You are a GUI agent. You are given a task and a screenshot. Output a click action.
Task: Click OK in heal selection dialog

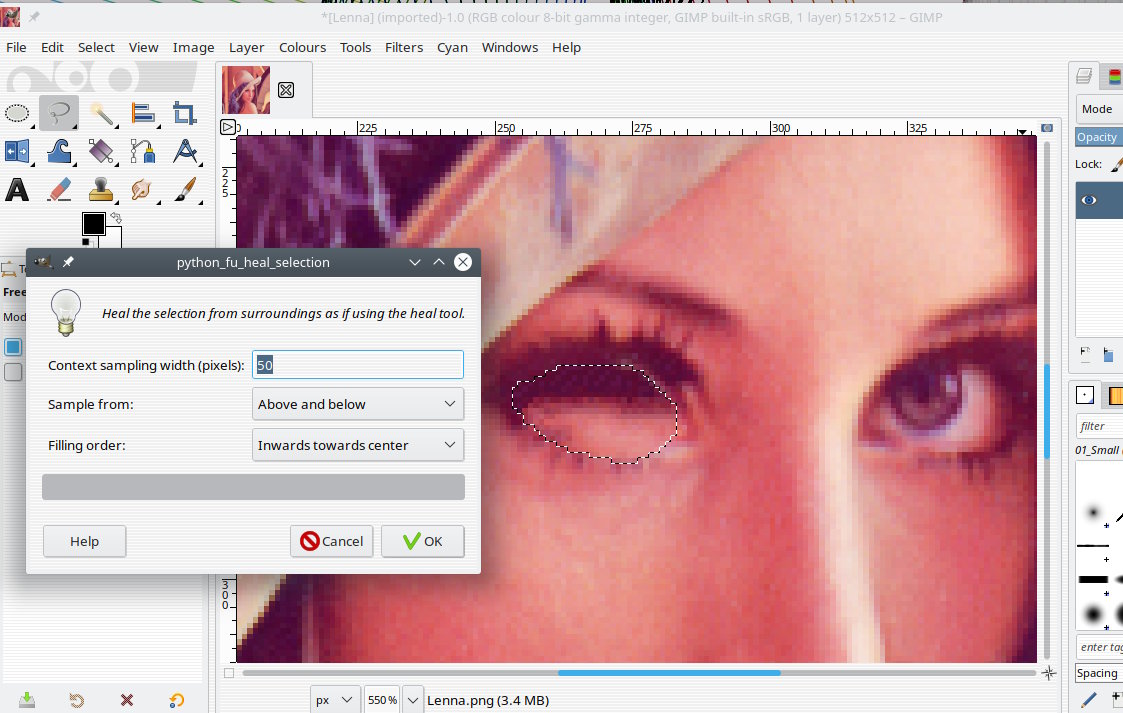pyautogui.click(x=423, y=541)
